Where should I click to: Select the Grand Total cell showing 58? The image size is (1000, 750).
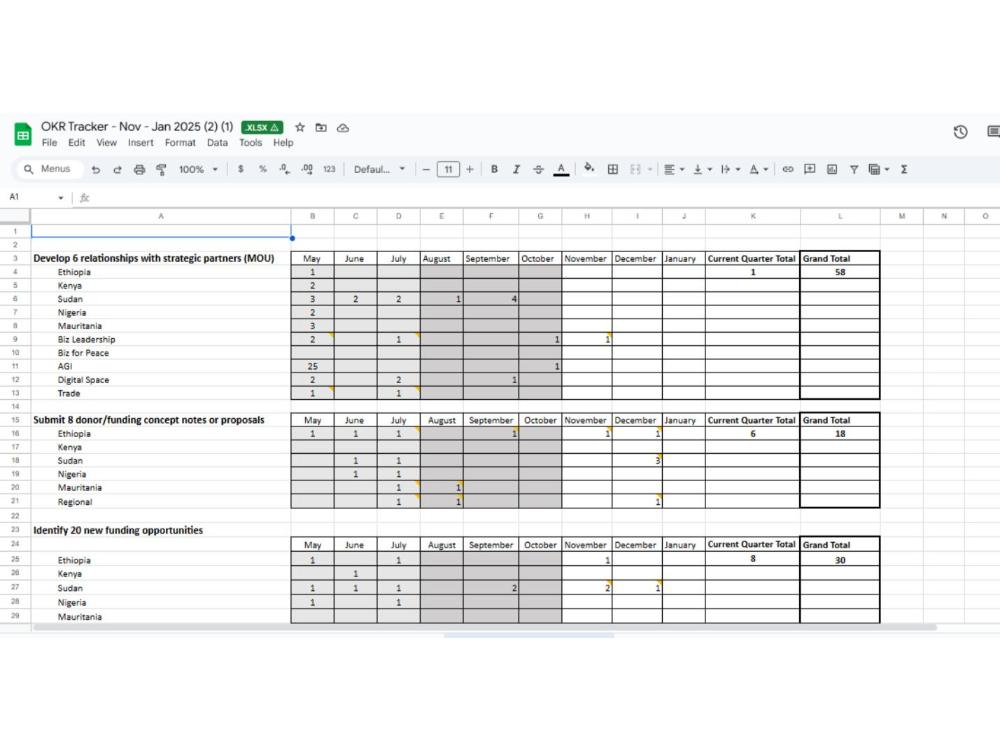pyautogui.click(x=840, y=272)
